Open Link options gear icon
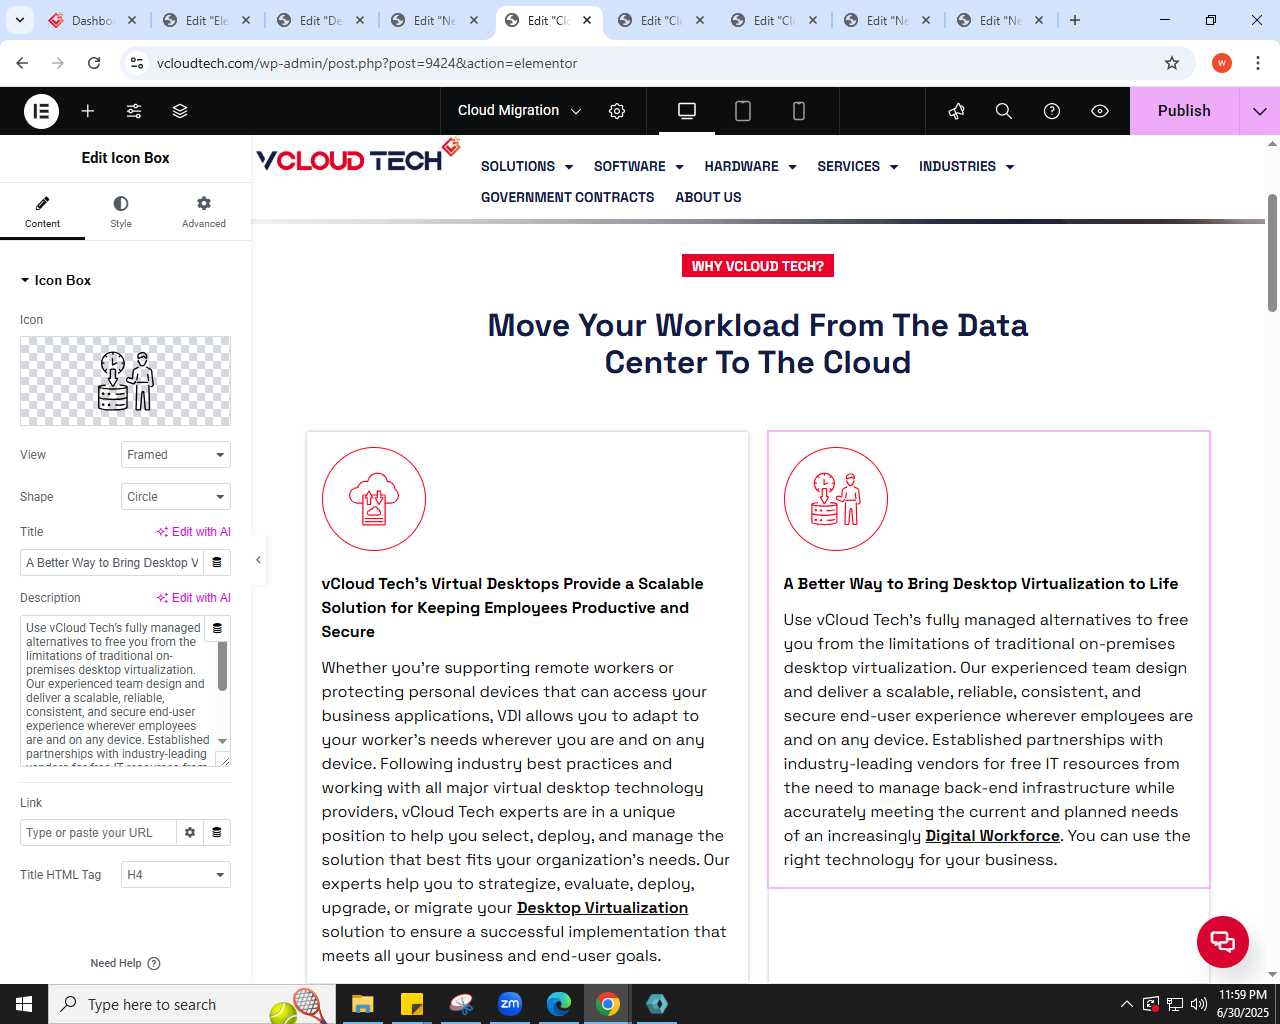1280x1024 pixels. (x=190, y=833)
